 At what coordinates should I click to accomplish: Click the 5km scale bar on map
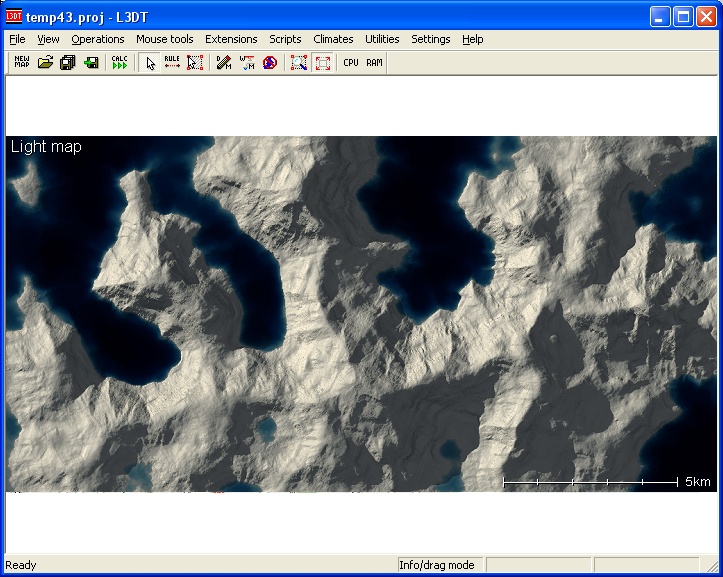pyautogui.click(x=590, y=482)
